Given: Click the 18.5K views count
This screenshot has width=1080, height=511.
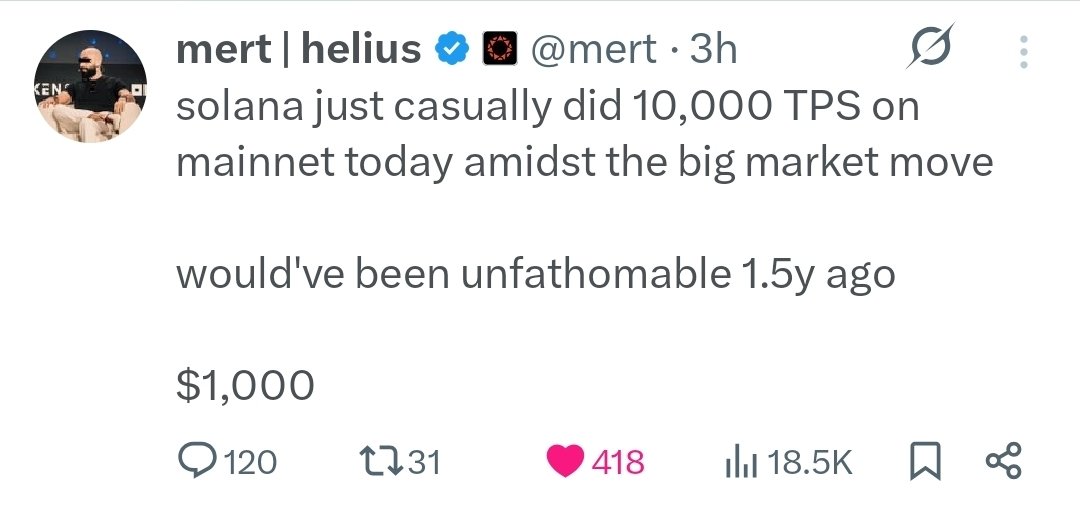Looking at the screenshot, I should point(812,461).
